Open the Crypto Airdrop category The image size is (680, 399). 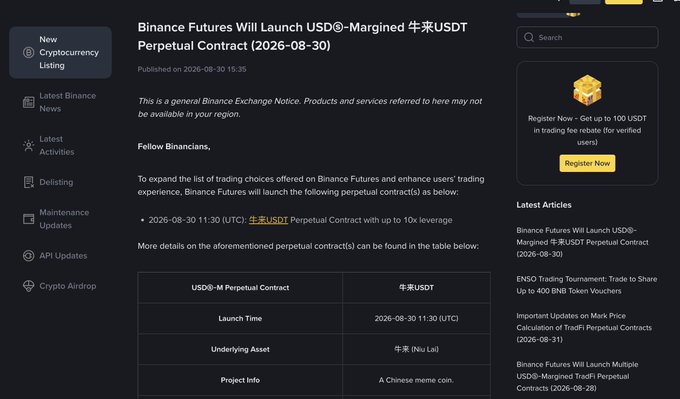[x=60, y=286]
